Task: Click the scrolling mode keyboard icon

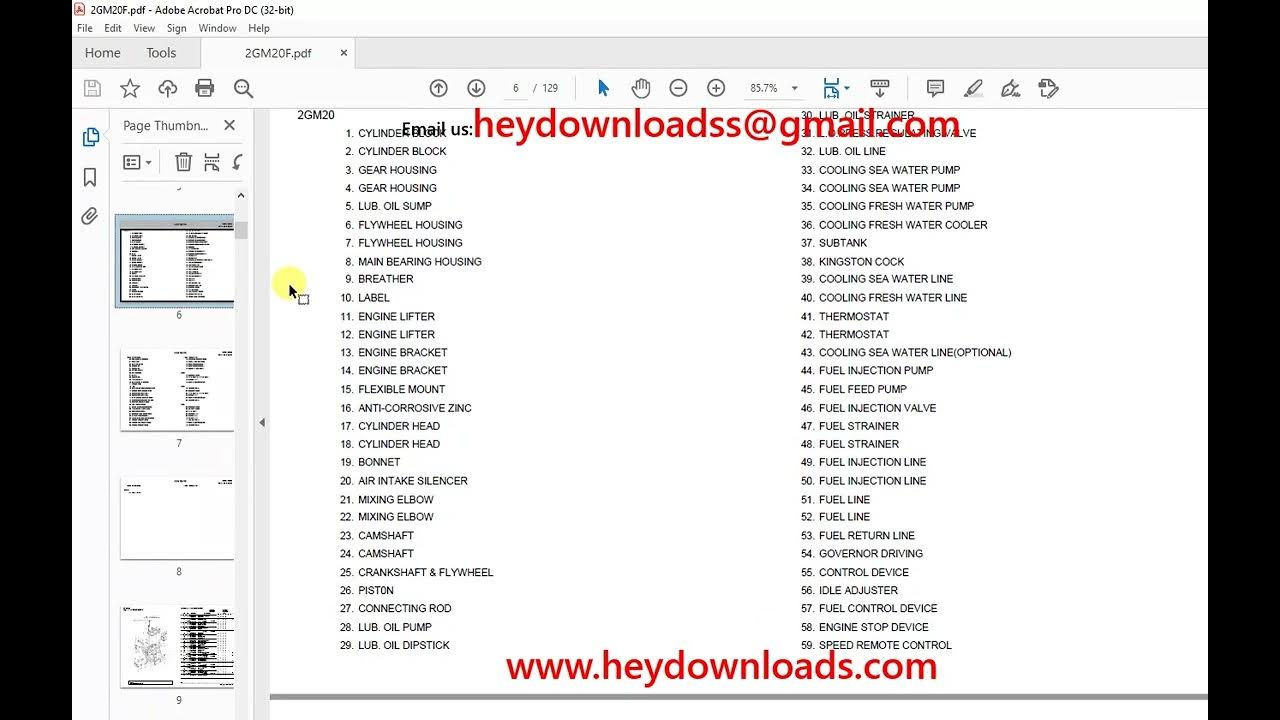Action: [880, 88]
